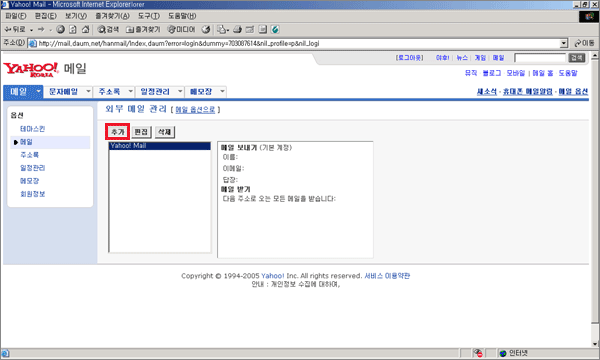Click the Refresh page toolbar icon
Image resolution: width=600 pixels, height=360 pixels.
[x=73, y=29]
